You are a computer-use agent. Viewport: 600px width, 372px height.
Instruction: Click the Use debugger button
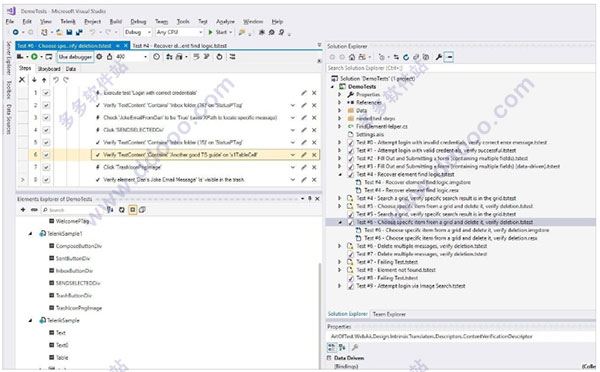(x=75, y=57)
